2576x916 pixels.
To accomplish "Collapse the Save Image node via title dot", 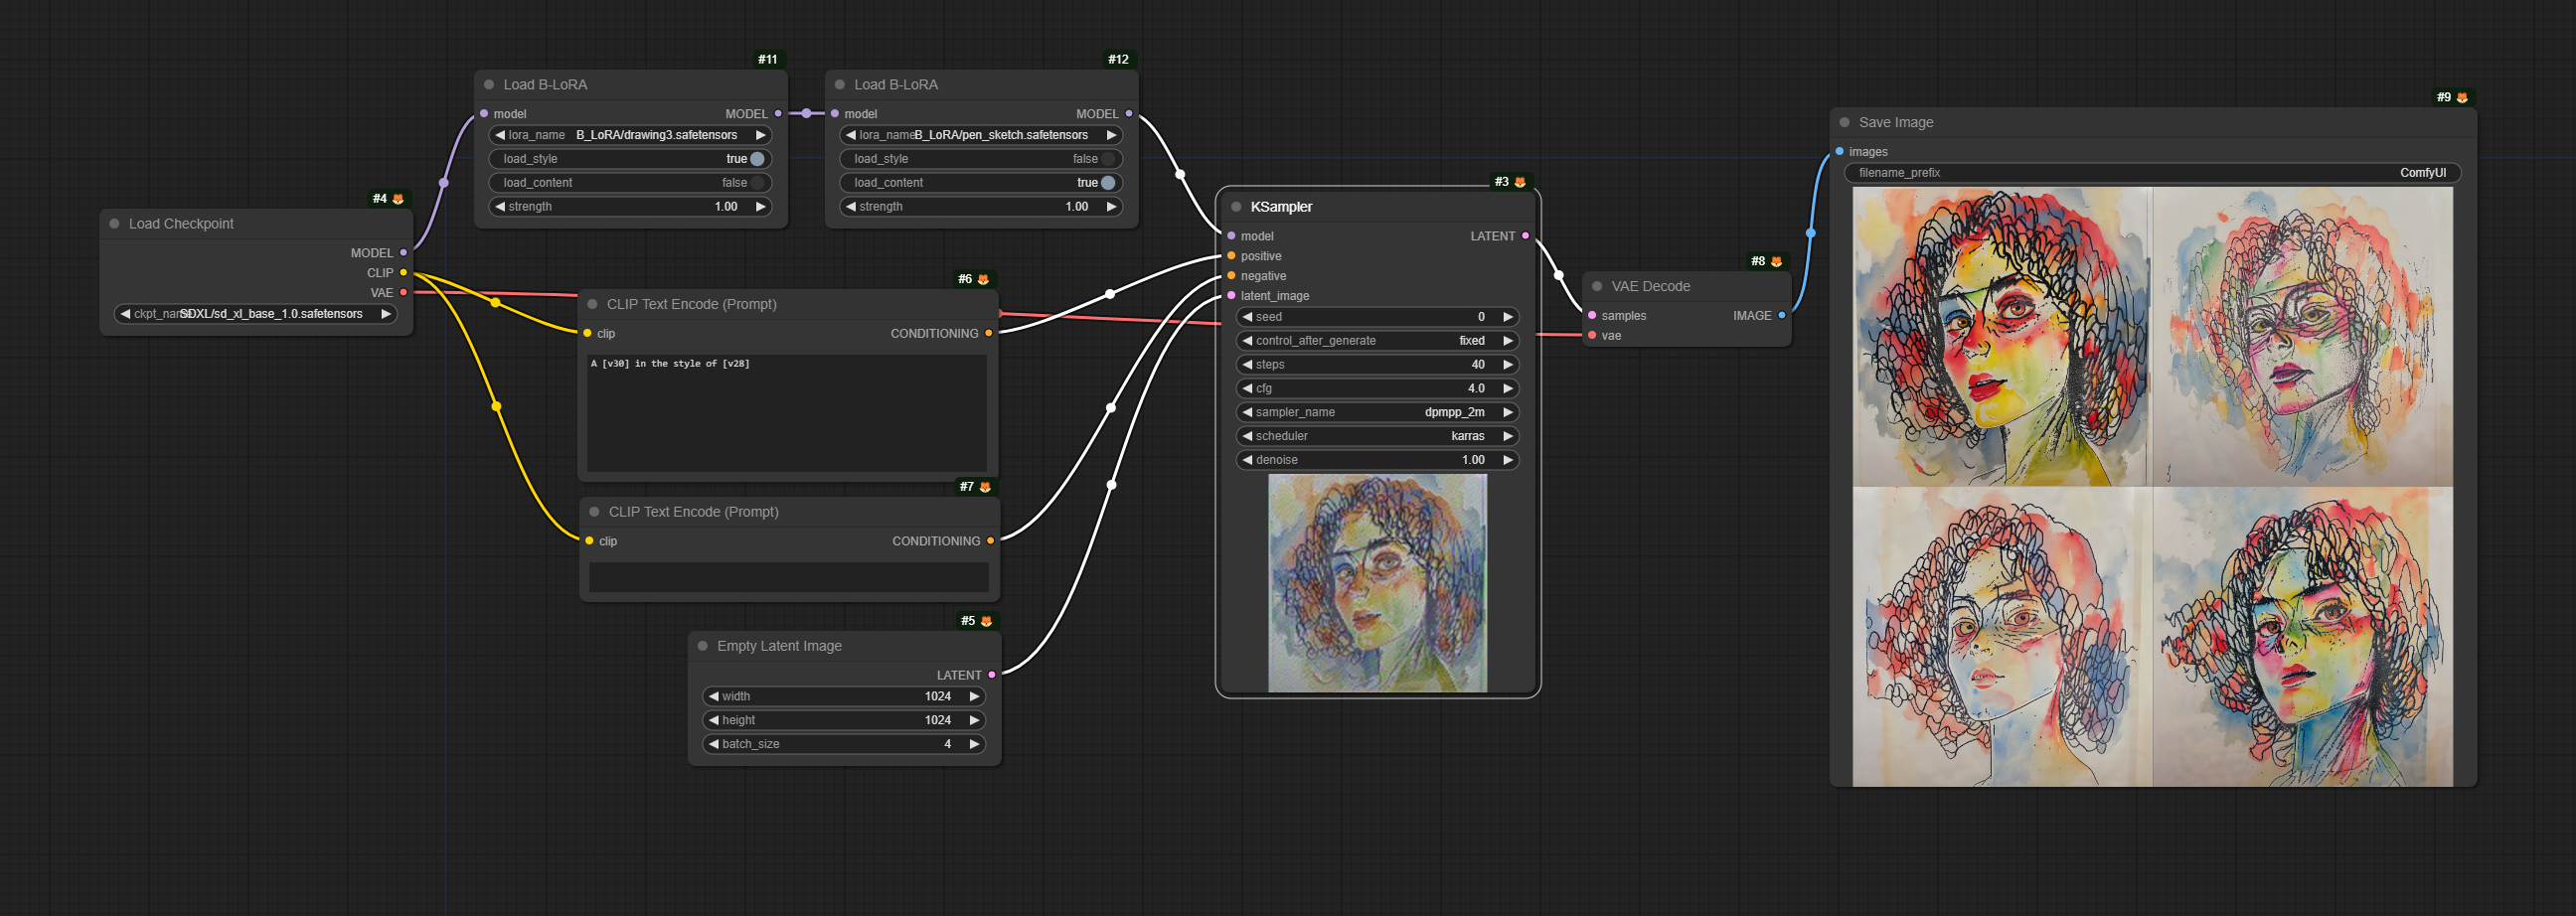I will [x=1844, y=123].
